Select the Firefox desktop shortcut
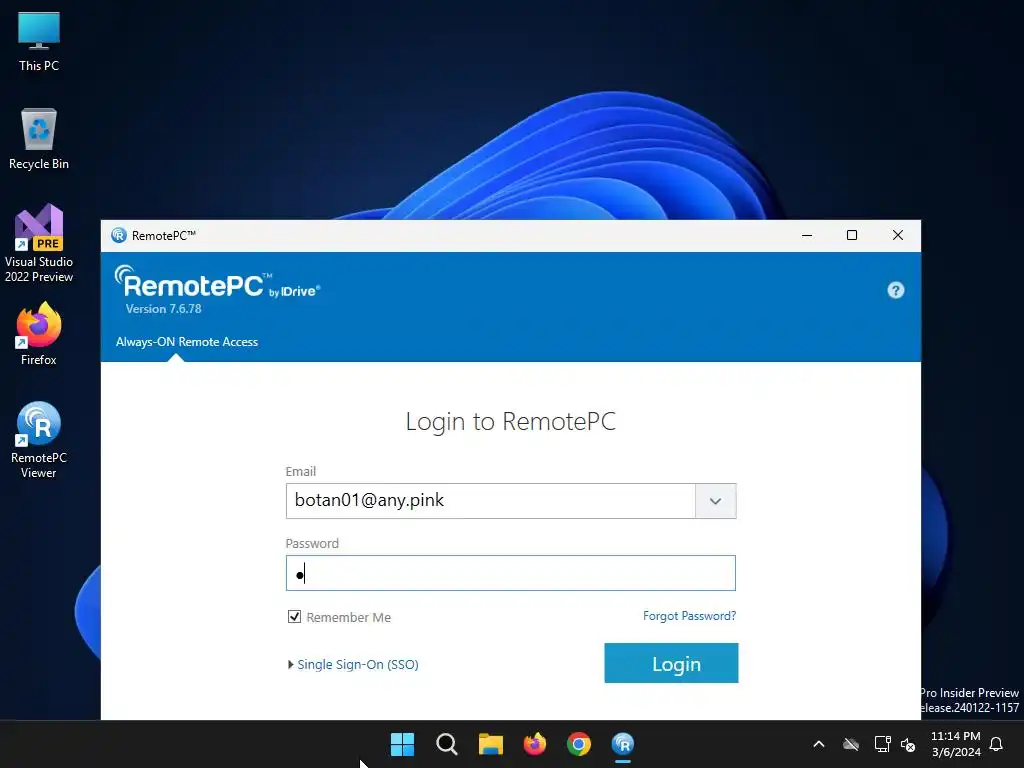The image size is (1024, 768). tap(39, 334)
